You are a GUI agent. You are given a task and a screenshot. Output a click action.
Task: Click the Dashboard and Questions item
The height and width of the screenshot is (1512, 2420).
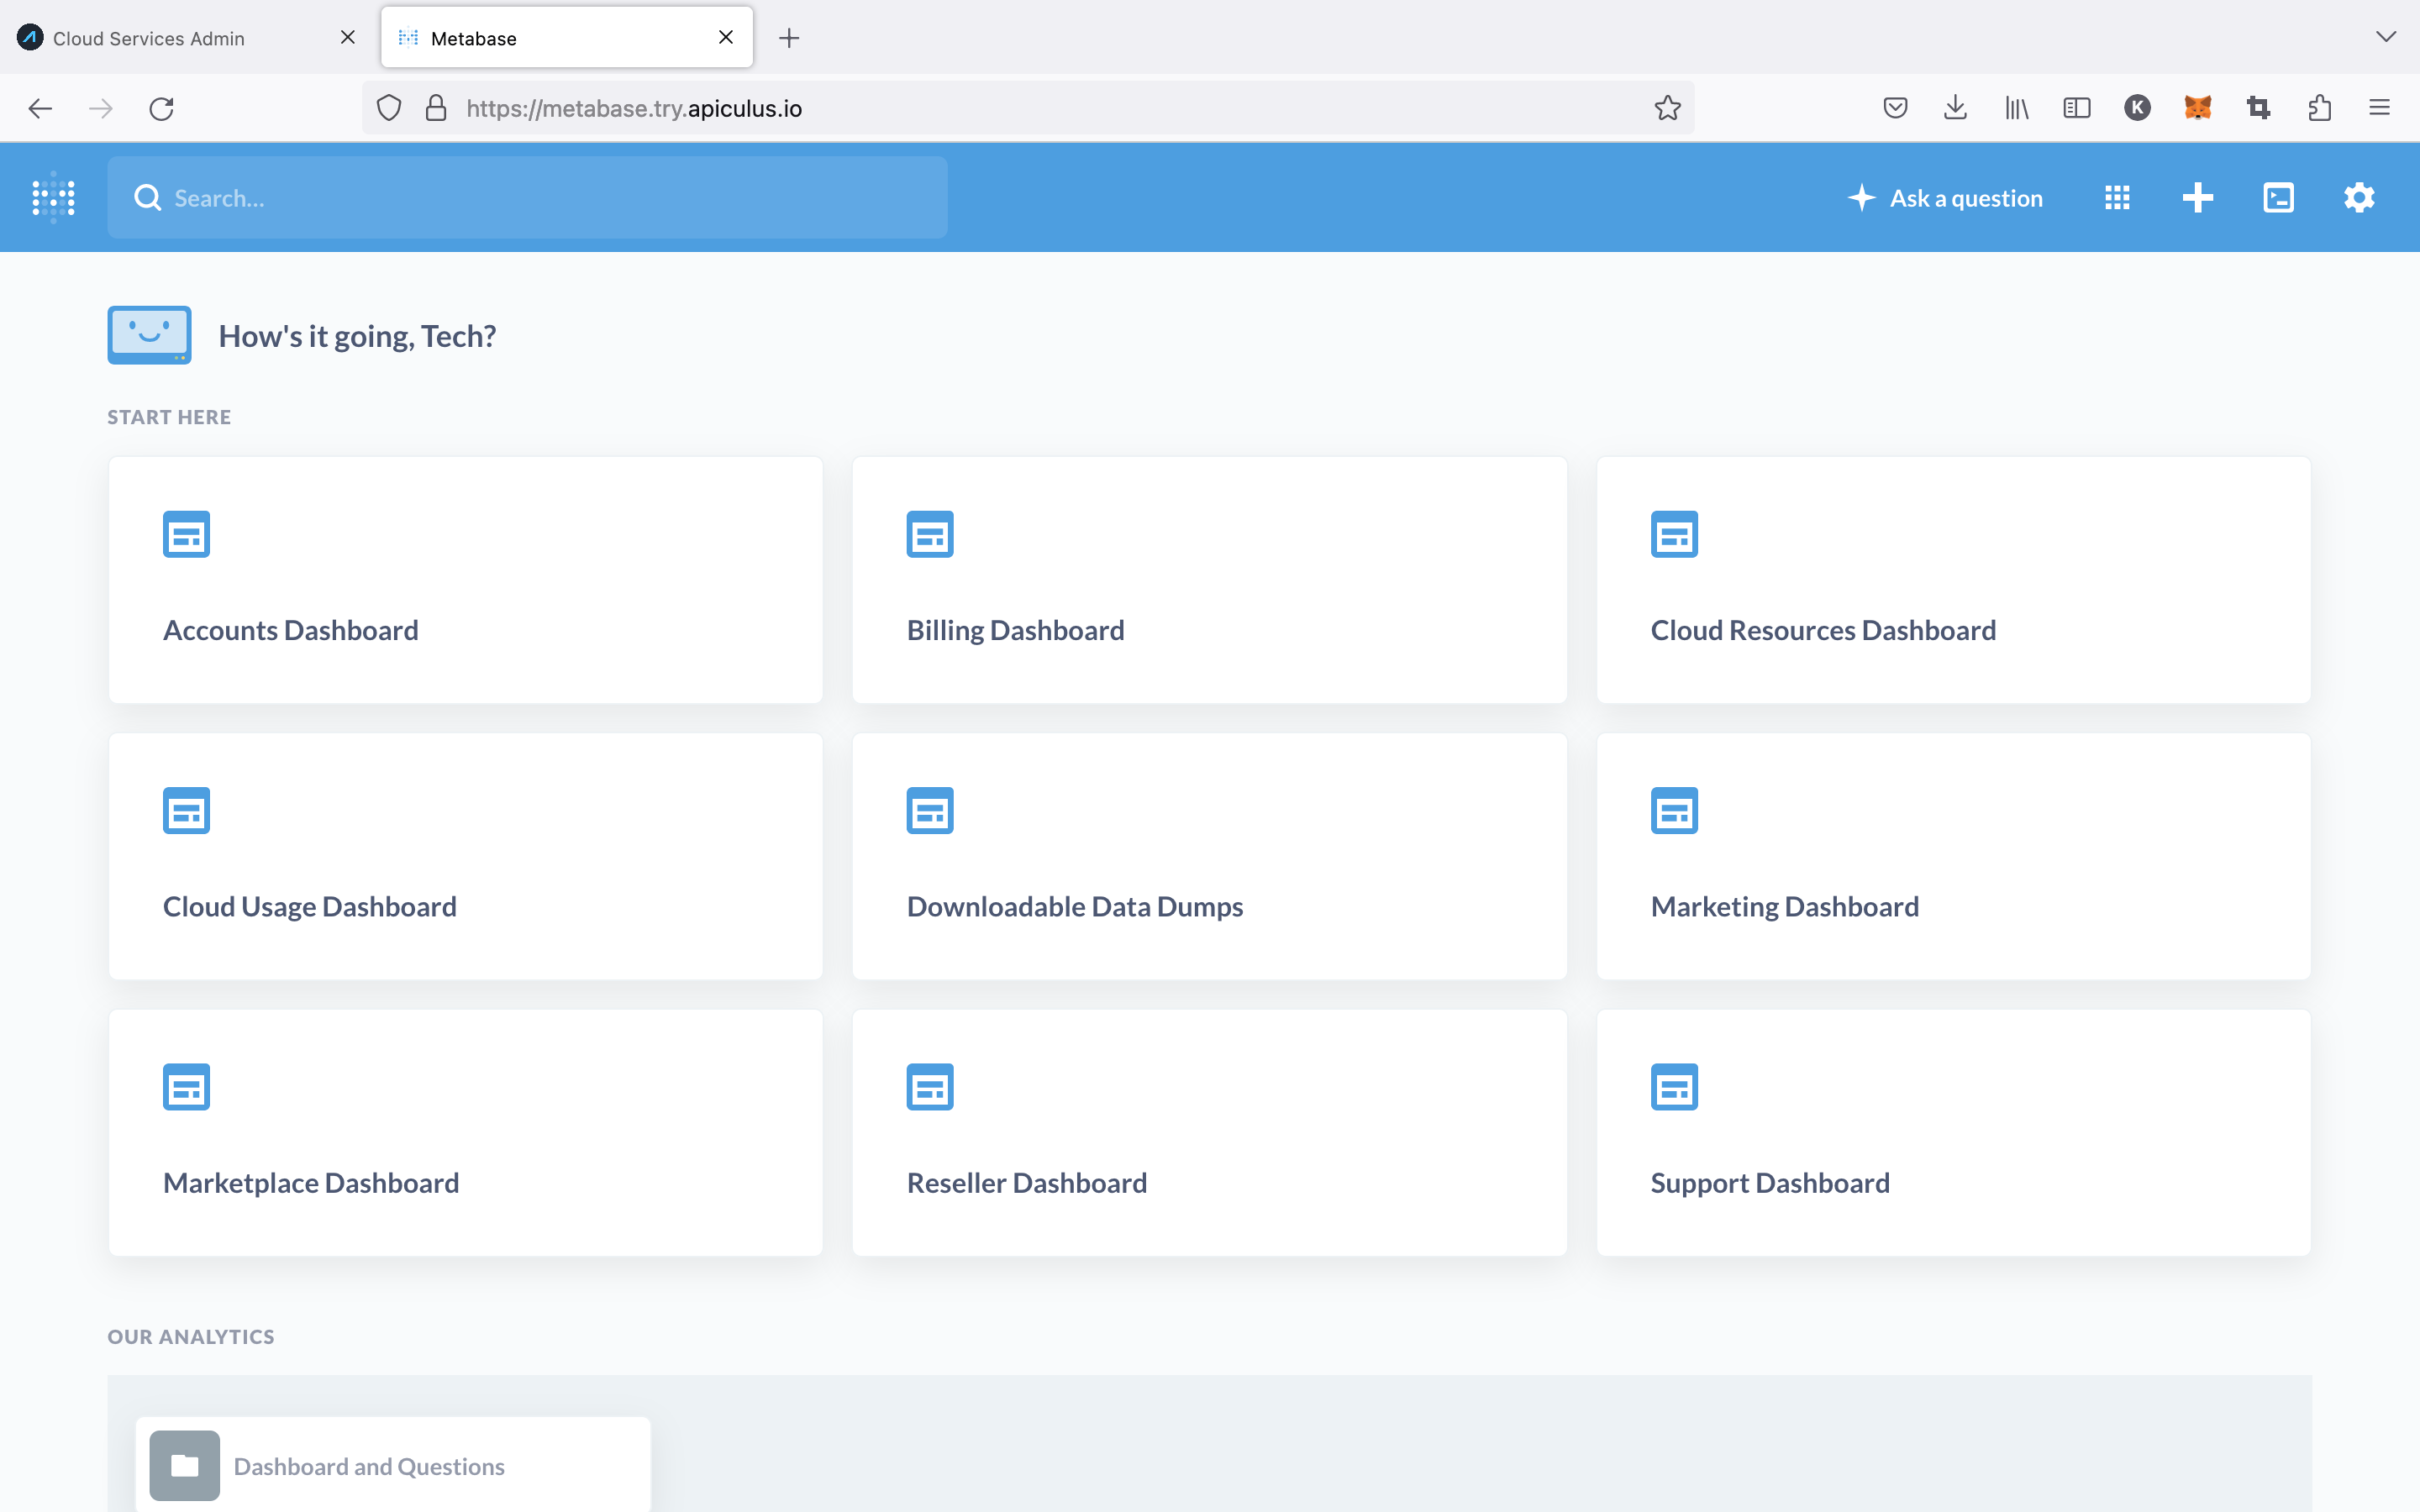point(370,1467)
